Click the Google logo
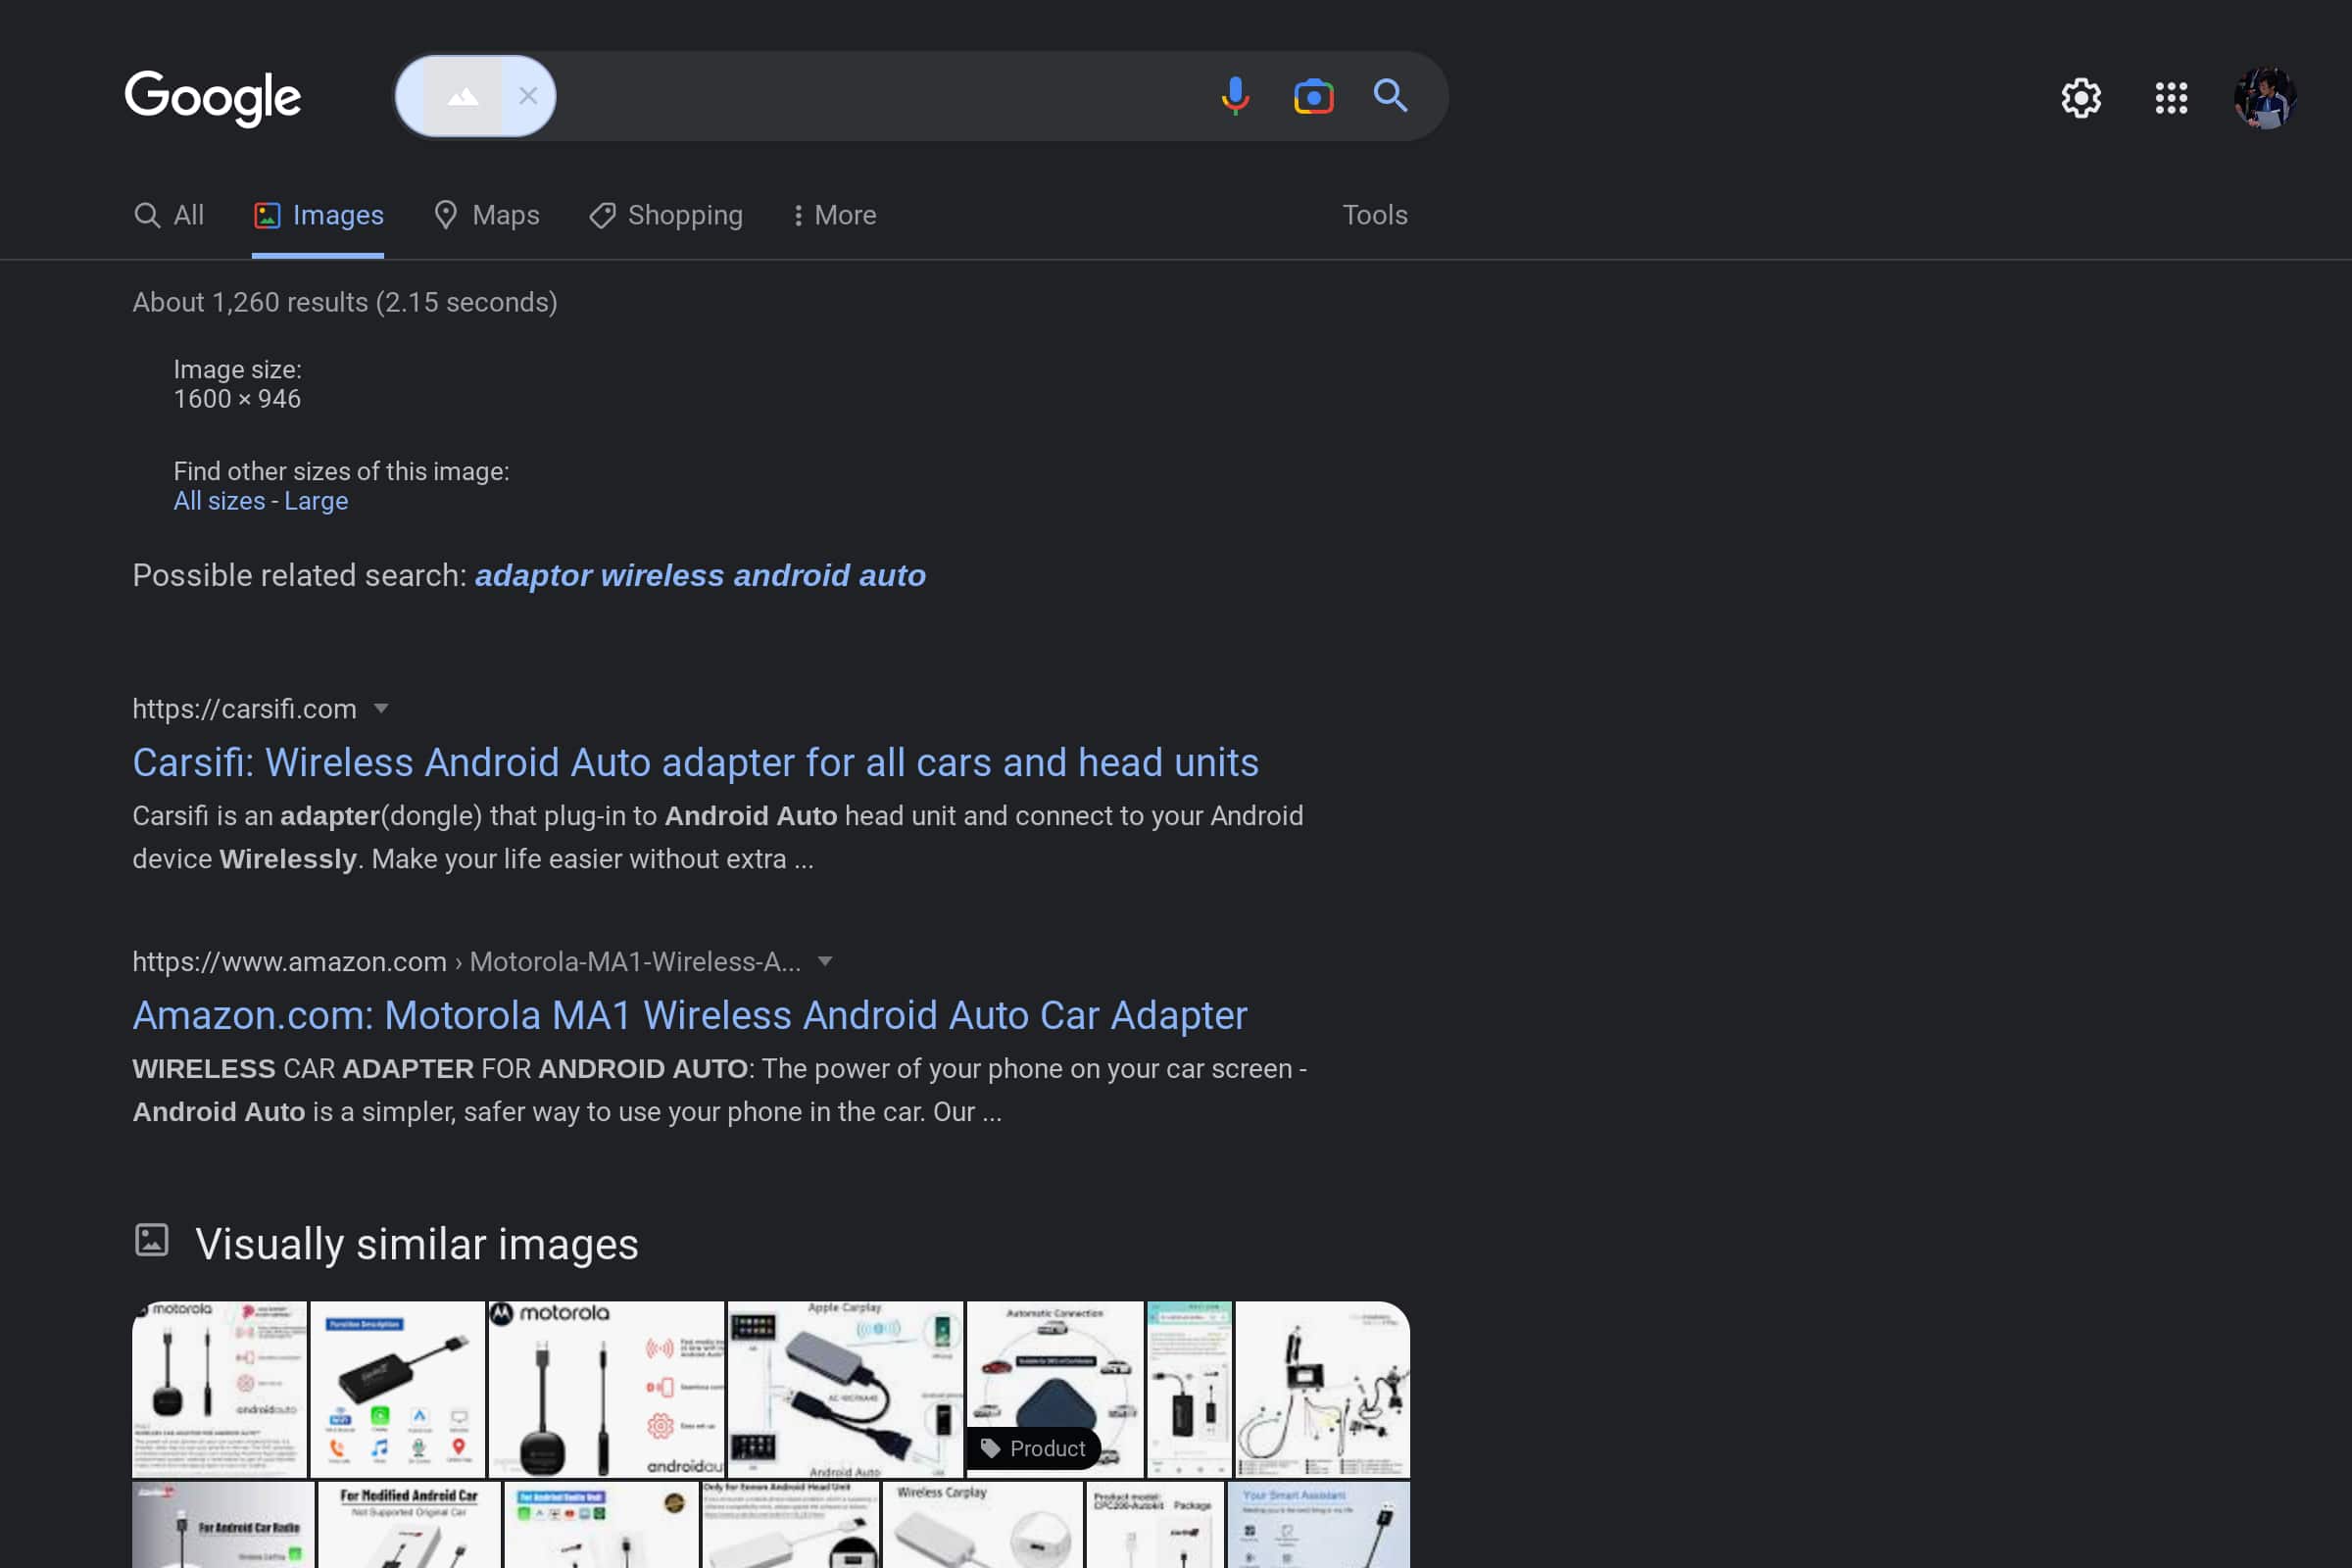2352x1568 pixels. click(212, 97)
